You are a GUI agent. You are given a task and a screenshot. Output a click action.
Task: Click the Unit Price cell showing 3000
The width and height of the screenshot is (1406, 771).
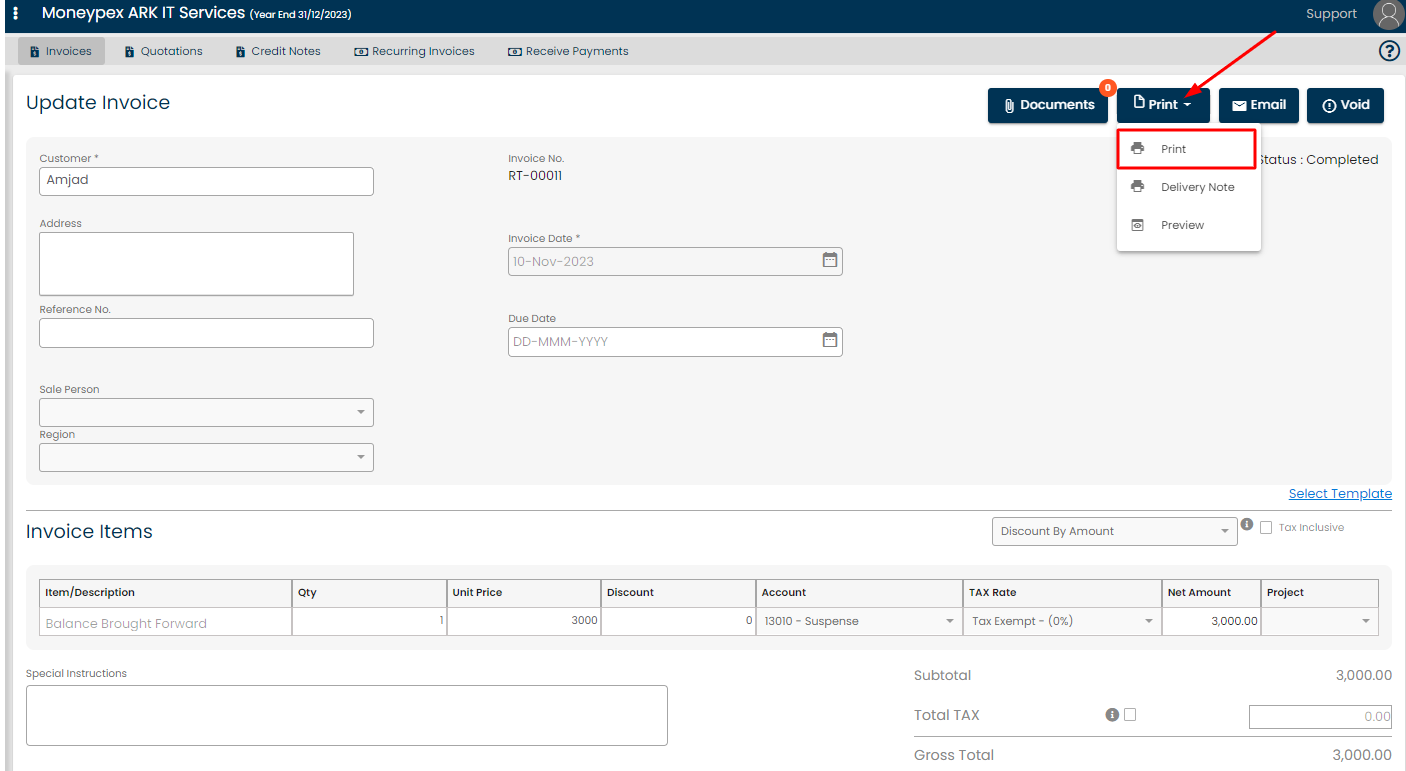pyautogui.click(x=524, y=621)
